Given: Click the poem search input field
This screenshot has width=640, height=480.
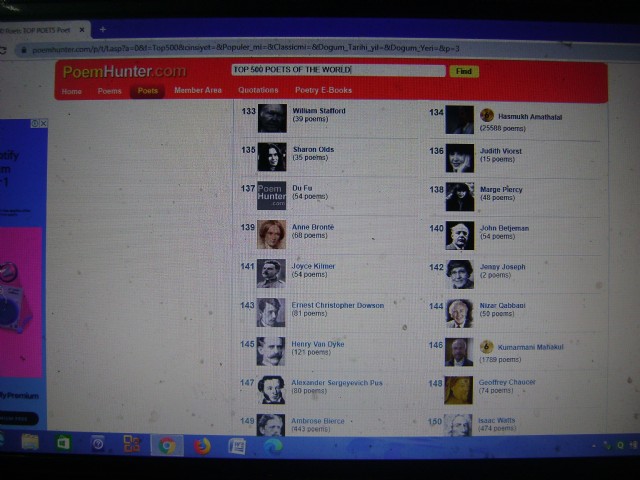Looking at the screenshot, I should click(x=337, y=71).
